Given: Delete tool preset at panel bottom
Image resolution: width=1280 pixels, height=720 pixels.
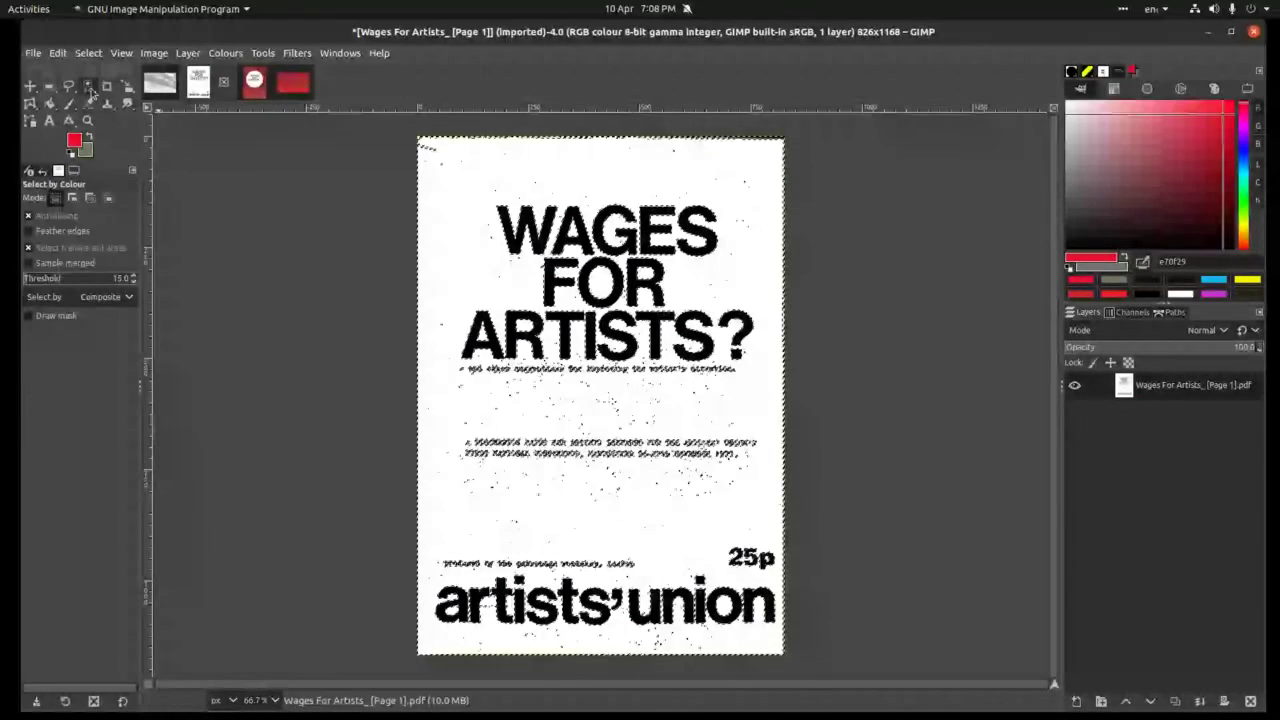Looking at the screenshot, I should [x=94, y=701].
